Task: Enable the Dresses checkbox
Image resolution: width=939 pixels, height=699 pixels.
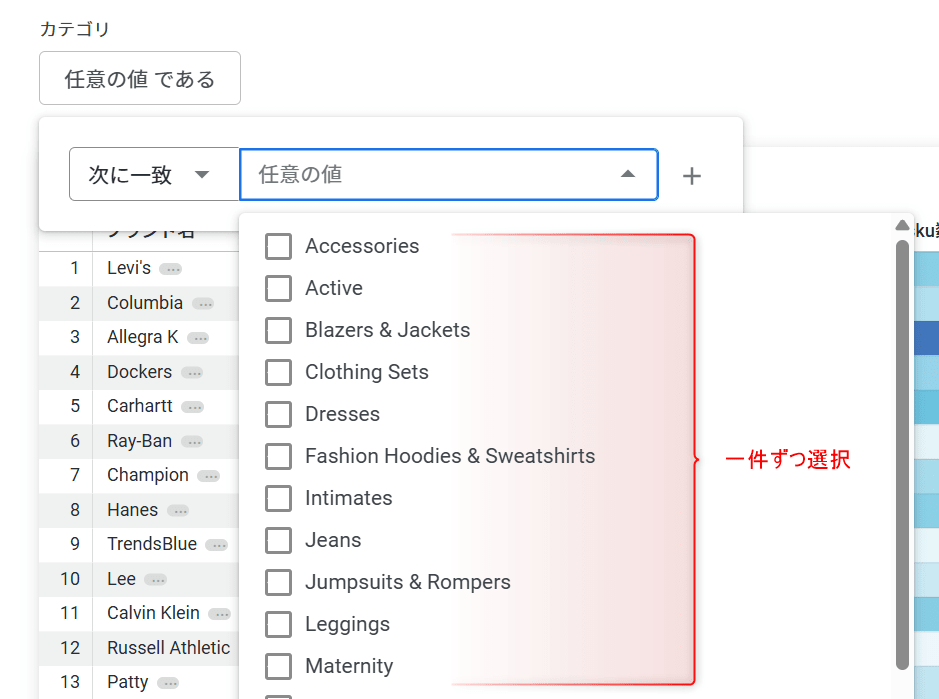Action: click(278, 414)
